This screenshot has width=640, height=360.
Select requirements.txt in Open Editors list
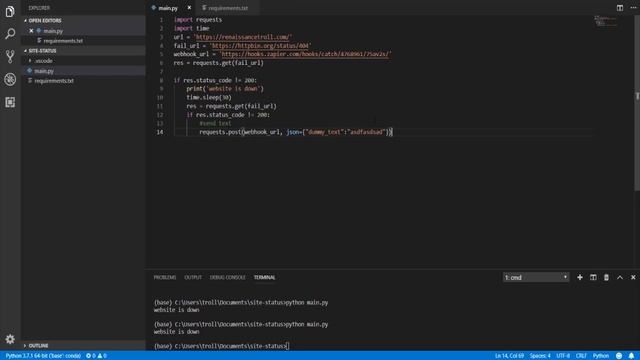63,41
